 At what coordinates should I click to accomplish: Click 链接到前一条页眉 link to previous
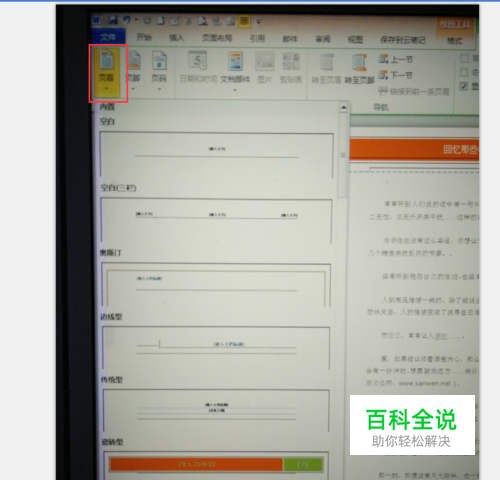(x=414, y=91)
